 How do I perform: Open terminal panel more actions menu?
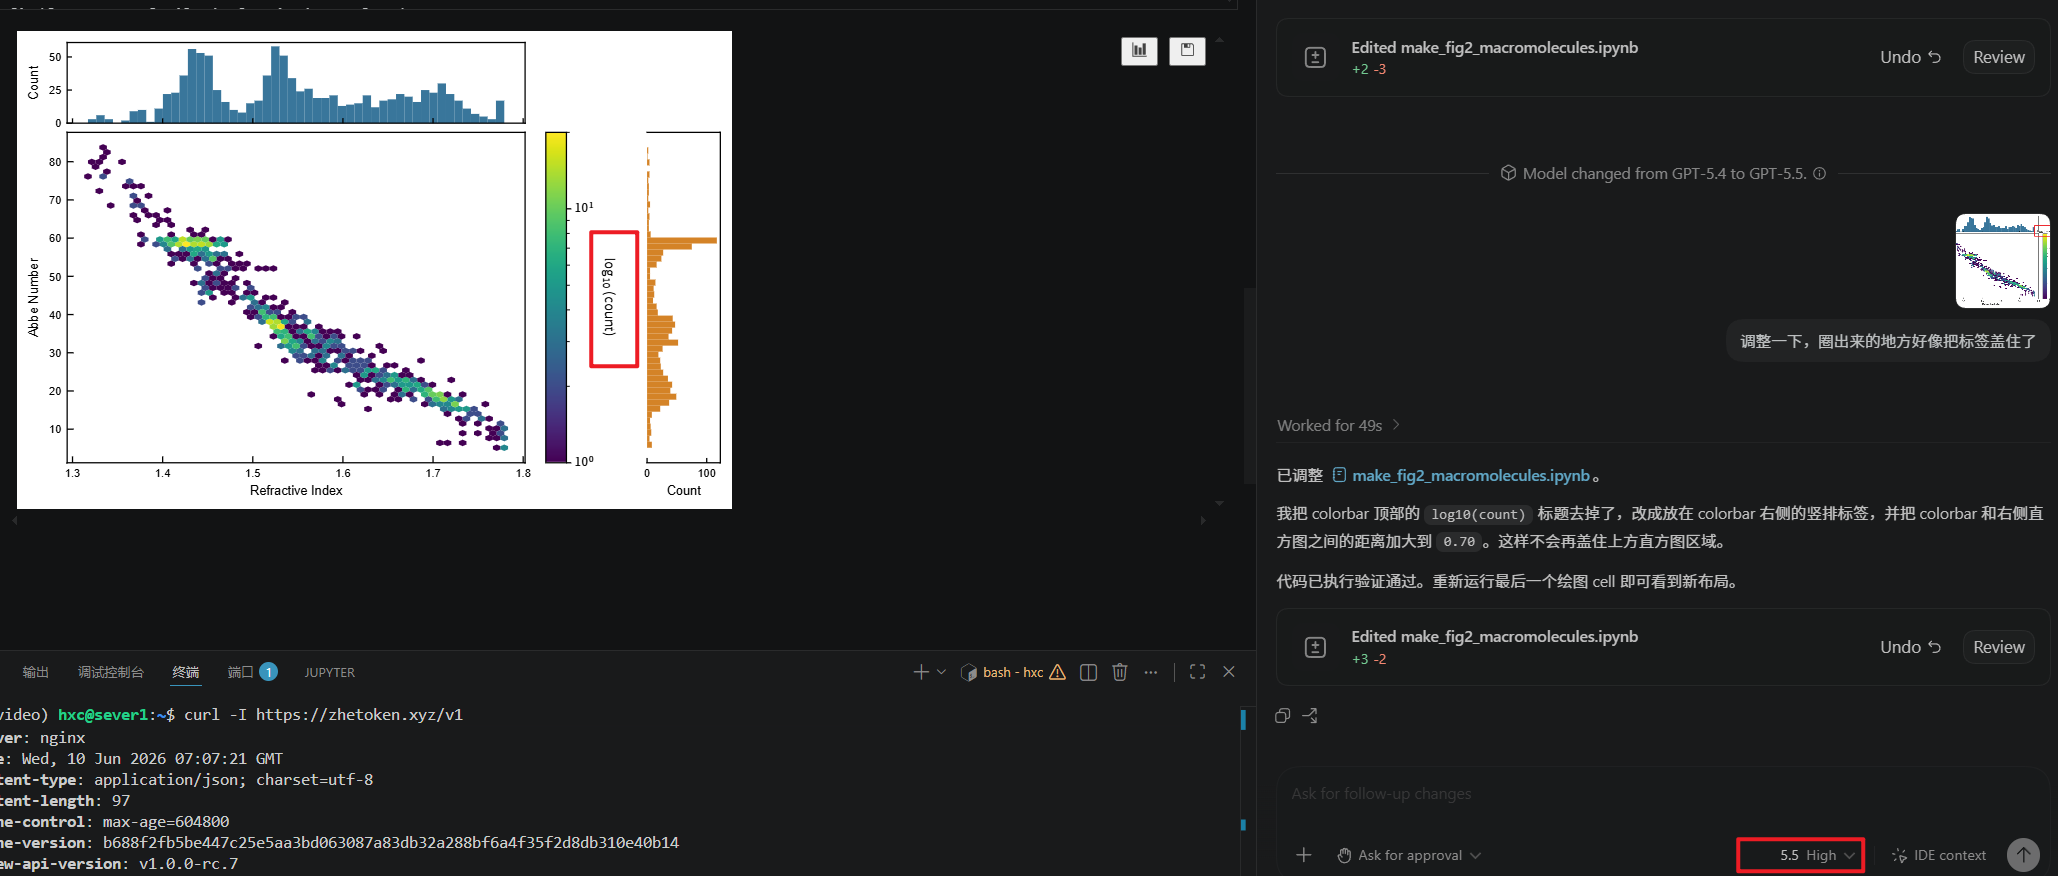pos(1151,672)
